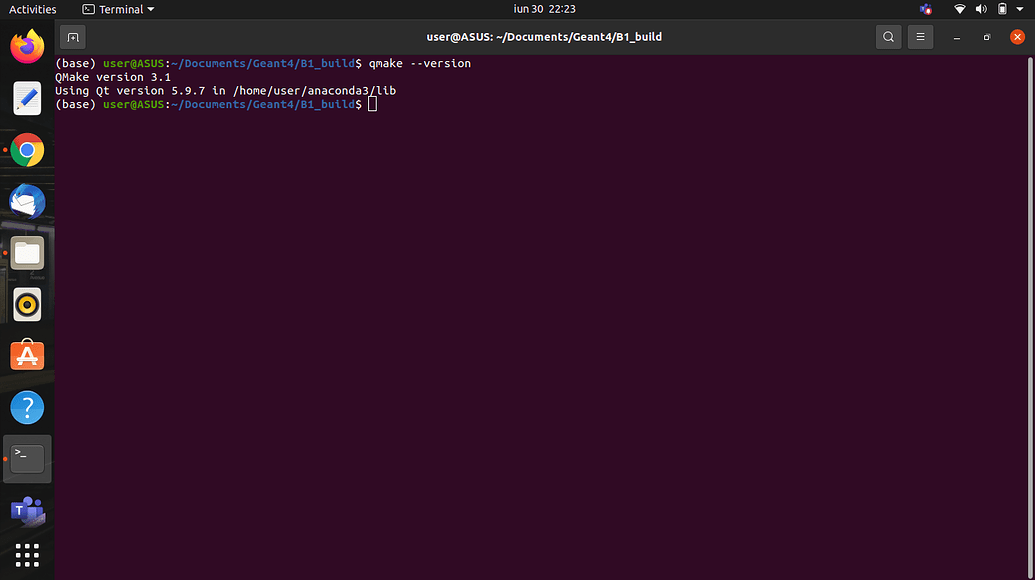Open the clock and calendar panel
Screen dimensions: 1035x580
pos(544,9)
